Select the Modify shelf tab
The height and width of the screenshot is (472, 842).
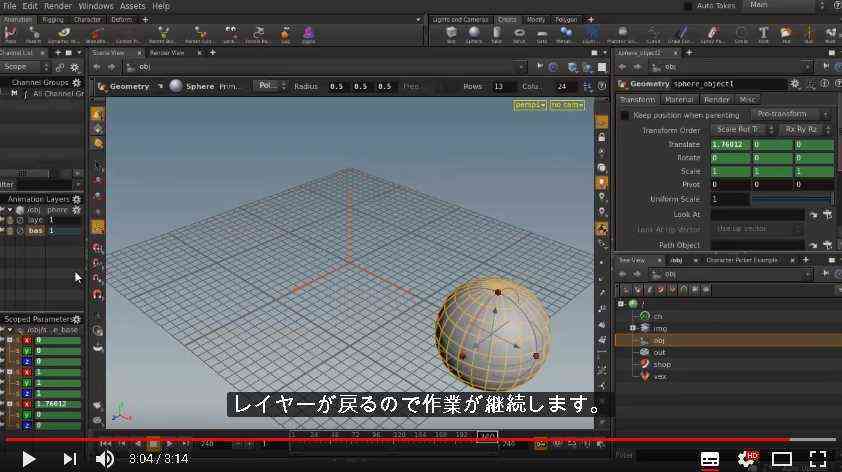536,19
